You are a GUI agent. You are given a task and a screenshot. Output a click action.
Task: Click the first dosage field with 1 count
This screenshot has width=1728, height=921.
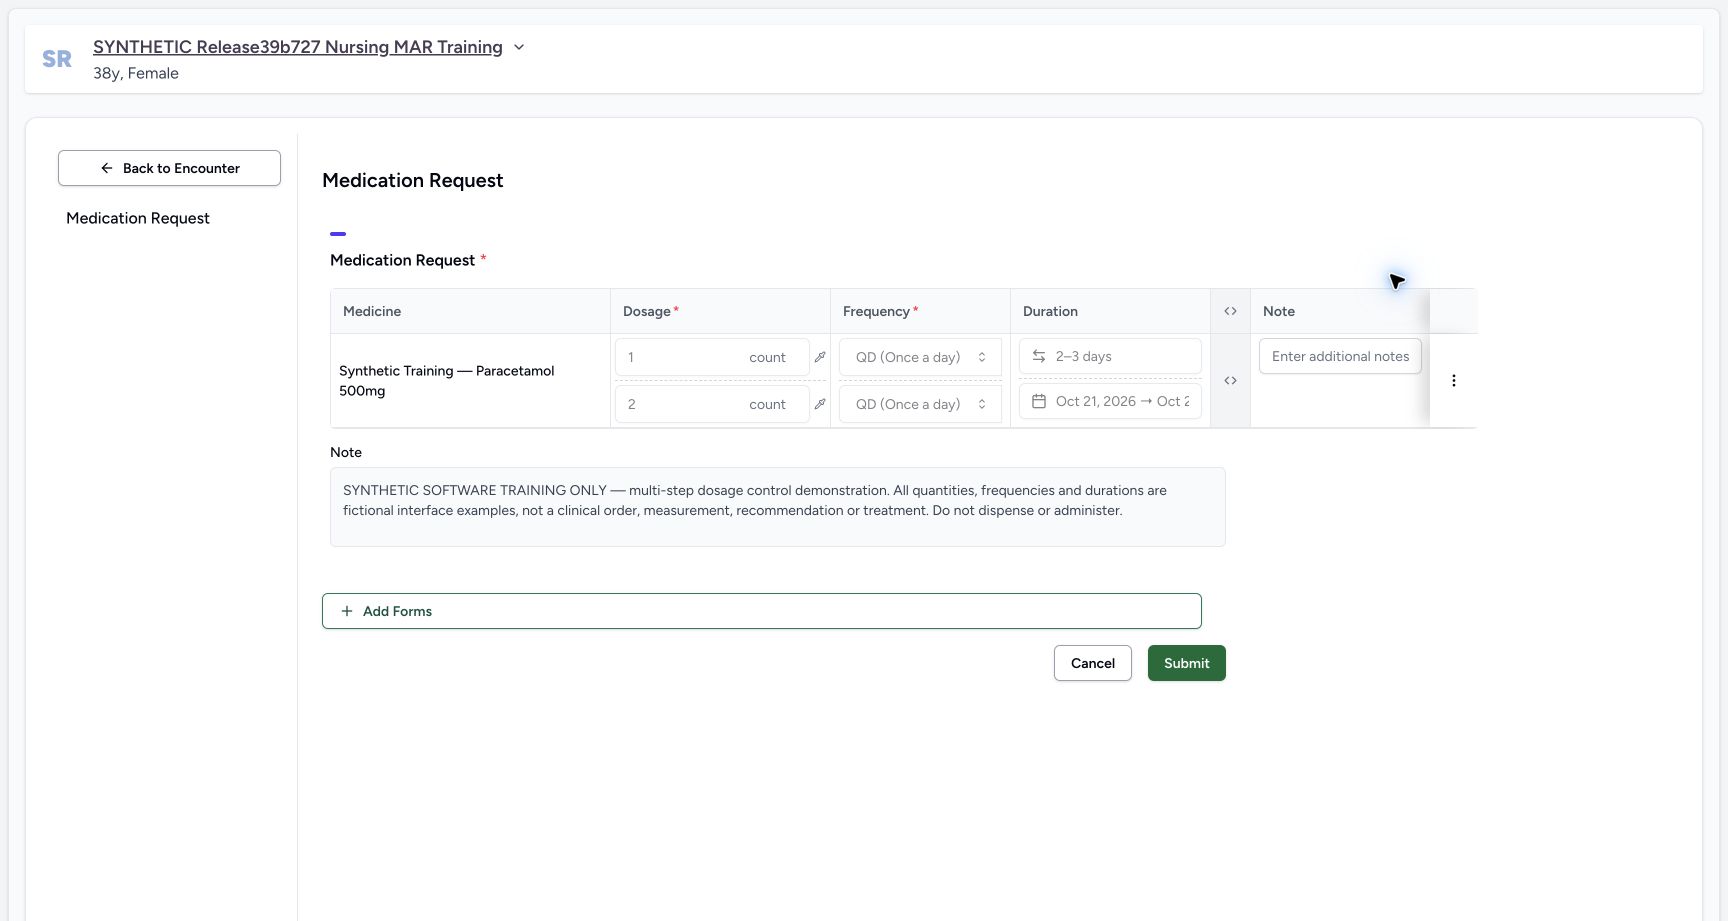point(712,357)
